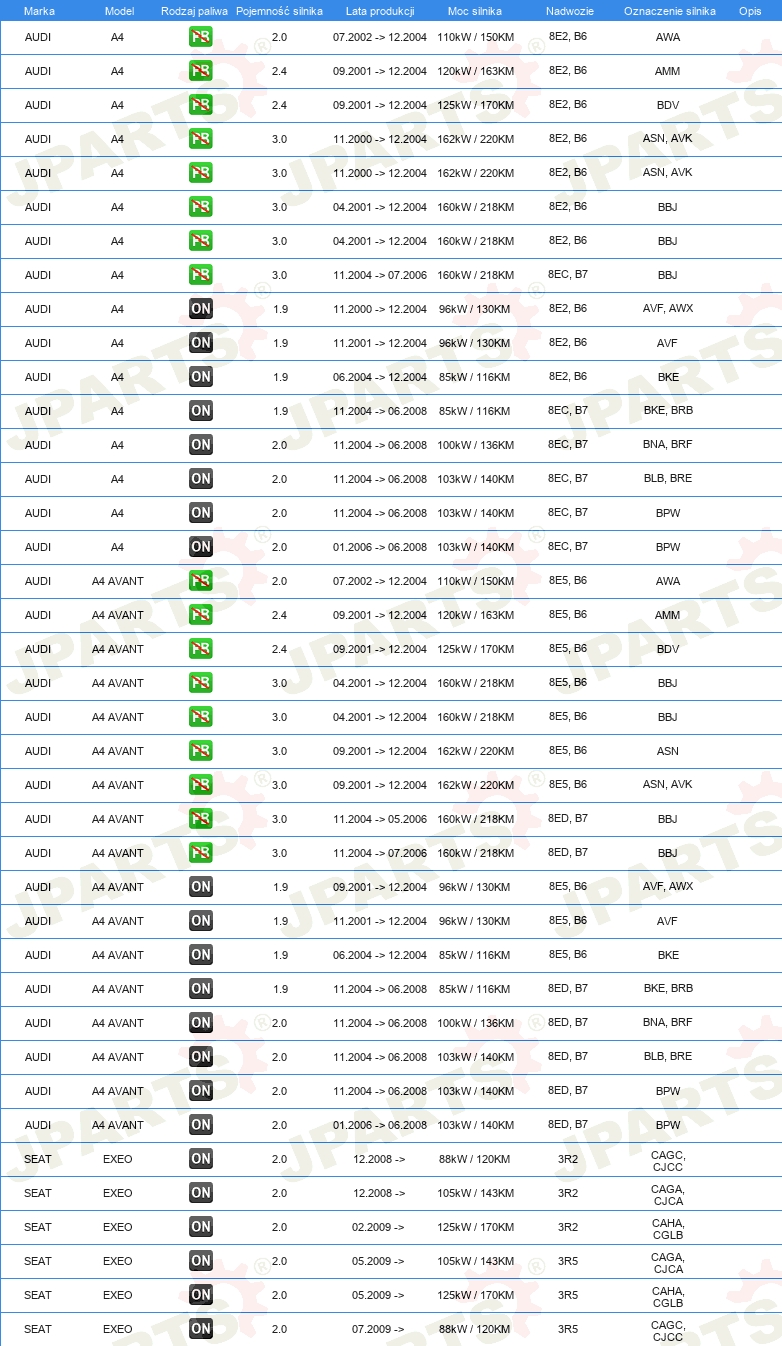The image size is (782, 1346).
Task: Click the 06.2004 -> 12.2004 date in the A4 AVANT BKE row
Action: 380,955
